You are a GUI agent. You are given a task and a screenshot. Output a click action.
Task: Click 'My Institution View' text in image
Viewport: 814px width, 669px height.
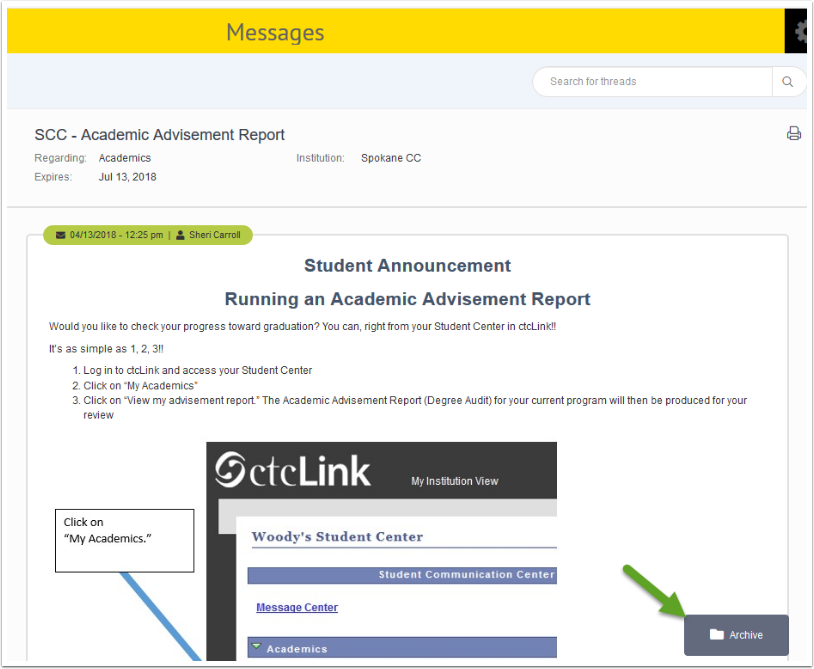pyautogui.click(x=455, y=481)
